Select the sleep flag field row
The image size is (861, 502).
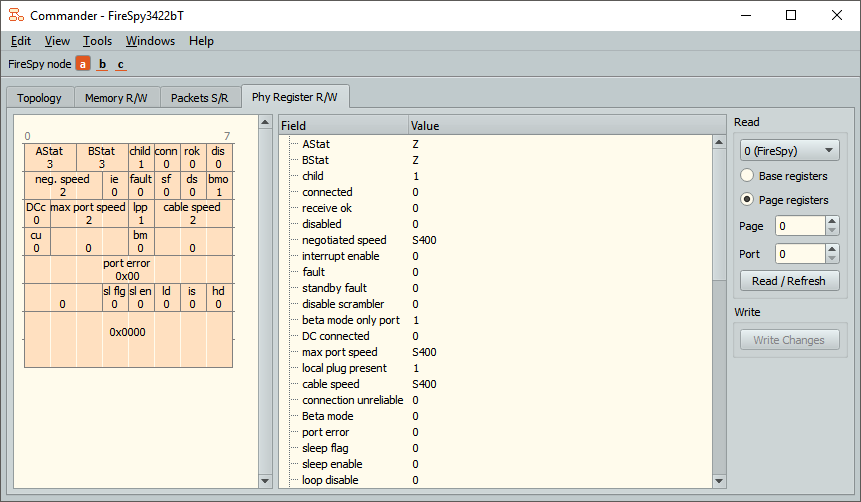click(x=496, y=448)
